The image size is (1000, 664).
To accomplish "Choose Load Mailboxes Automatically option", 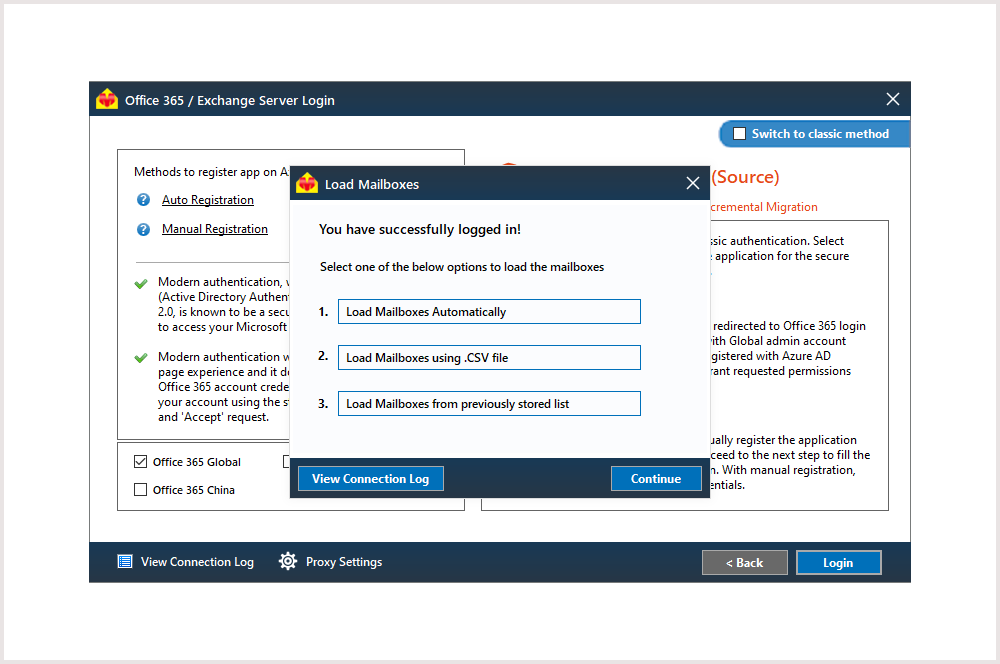I will pyautogui.click(x=489, y=312).
